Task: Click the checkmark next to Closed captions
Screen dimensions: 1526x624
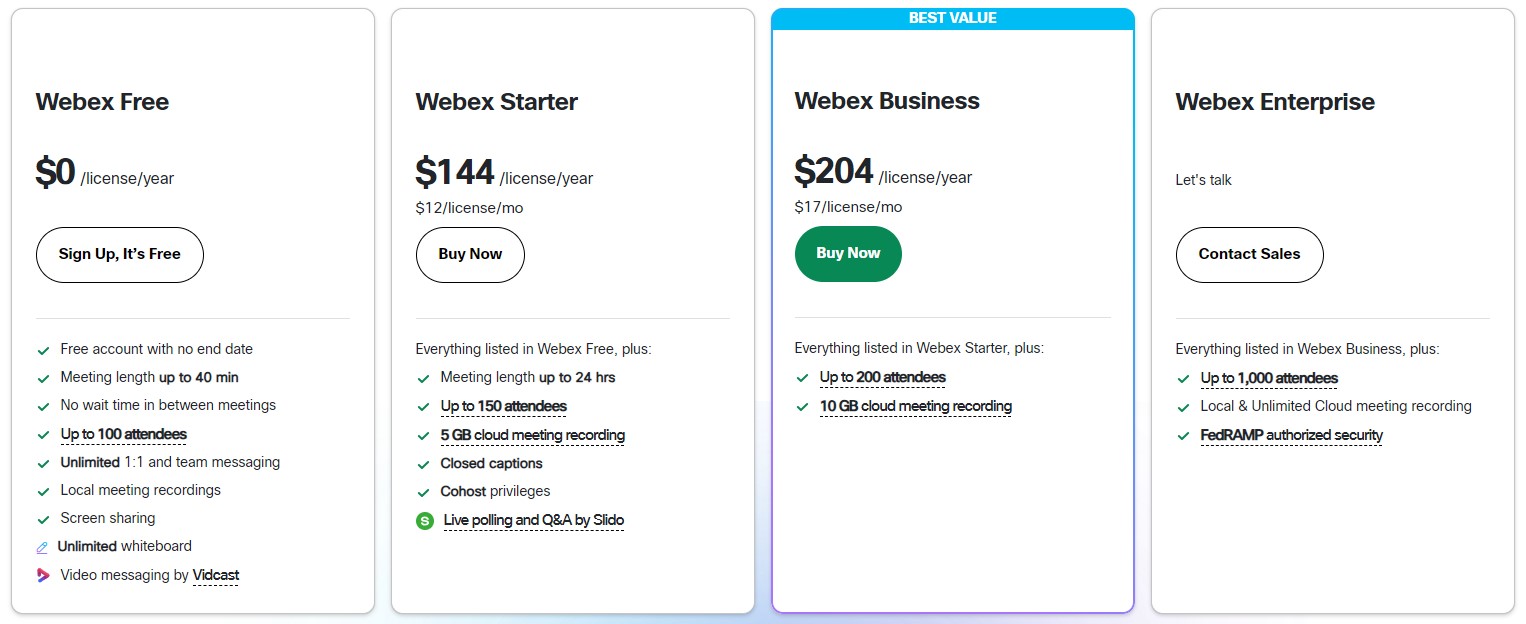Action: 423,464
